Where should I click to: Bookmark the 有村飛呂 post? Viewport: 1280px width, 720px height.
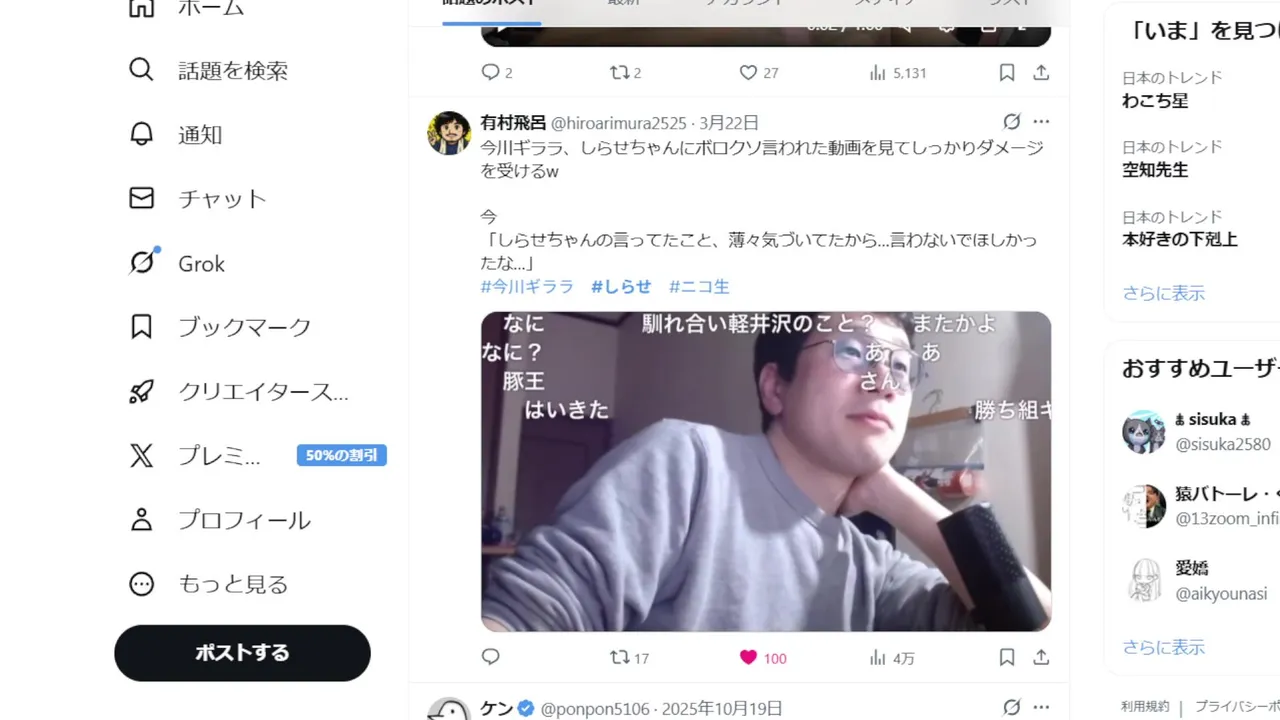click(1007, 657)
